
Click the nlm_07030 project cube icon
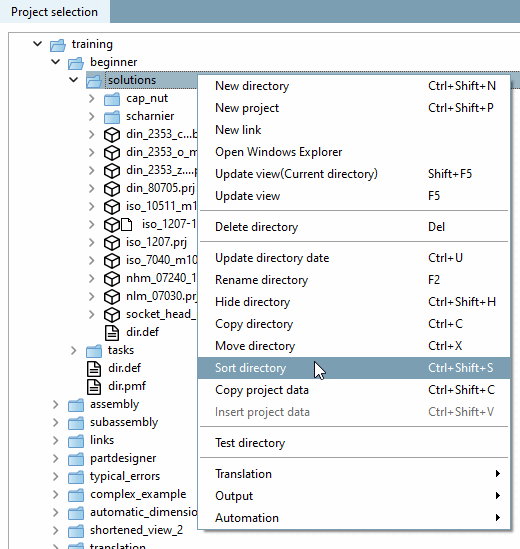(x=112, y=297)
